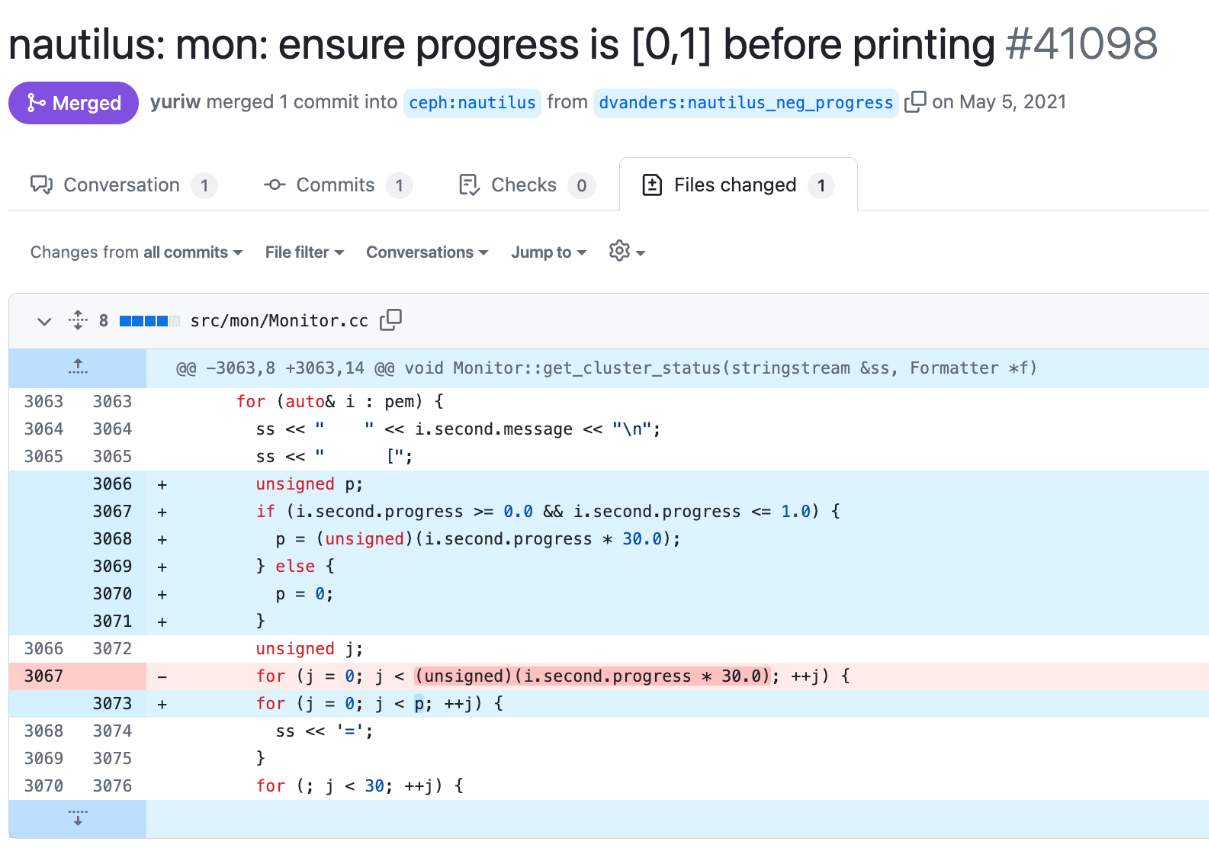Open the ceph:nautilus base branch link
Viewport: 1209px width, 854px height.
pyautogui.click(x=472, y=102)
